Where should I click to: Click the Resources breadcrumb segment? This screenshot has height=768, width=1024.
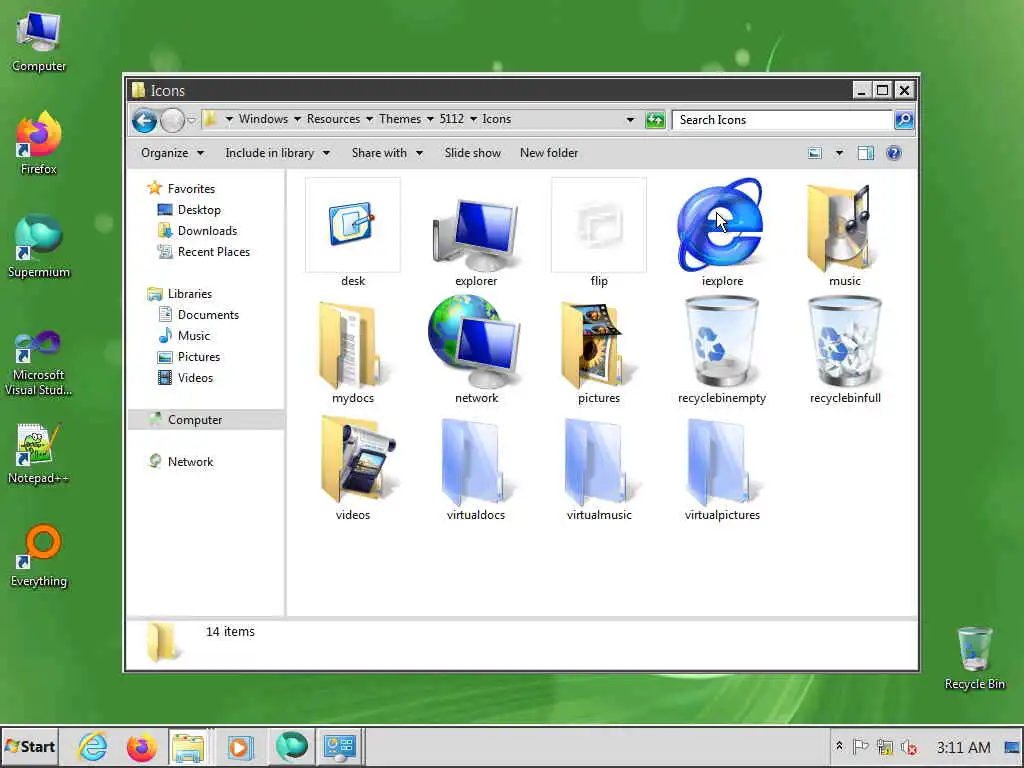333,119
